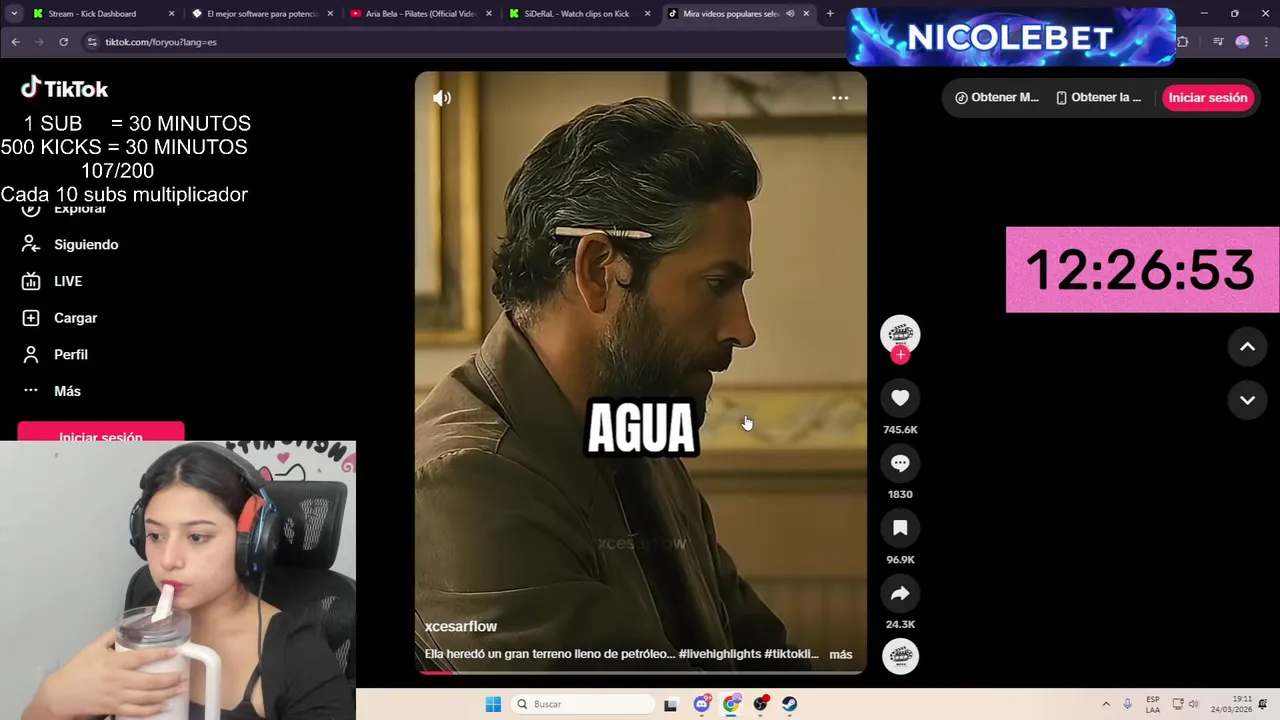The width and height of the screenshot is (1280, 720).
Task: Switch to the Aria Bela - Pilates tab
Action: tap(420, 14)
